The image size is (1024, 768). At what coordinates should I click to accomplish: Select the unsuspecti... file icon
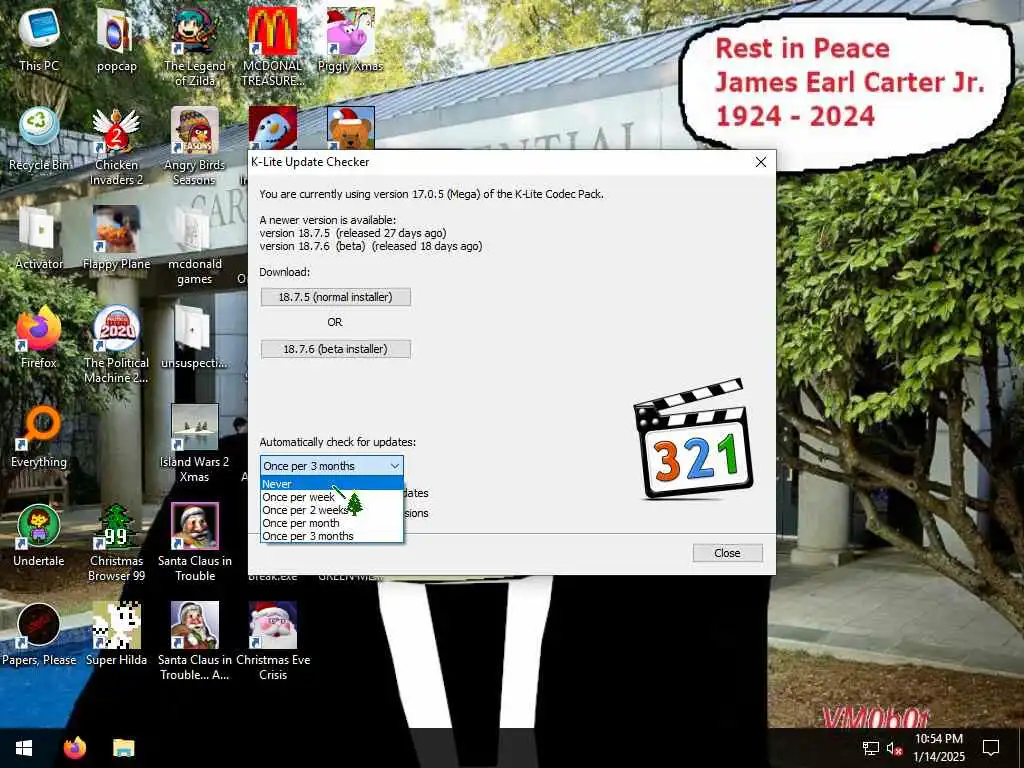coord(195,336)
